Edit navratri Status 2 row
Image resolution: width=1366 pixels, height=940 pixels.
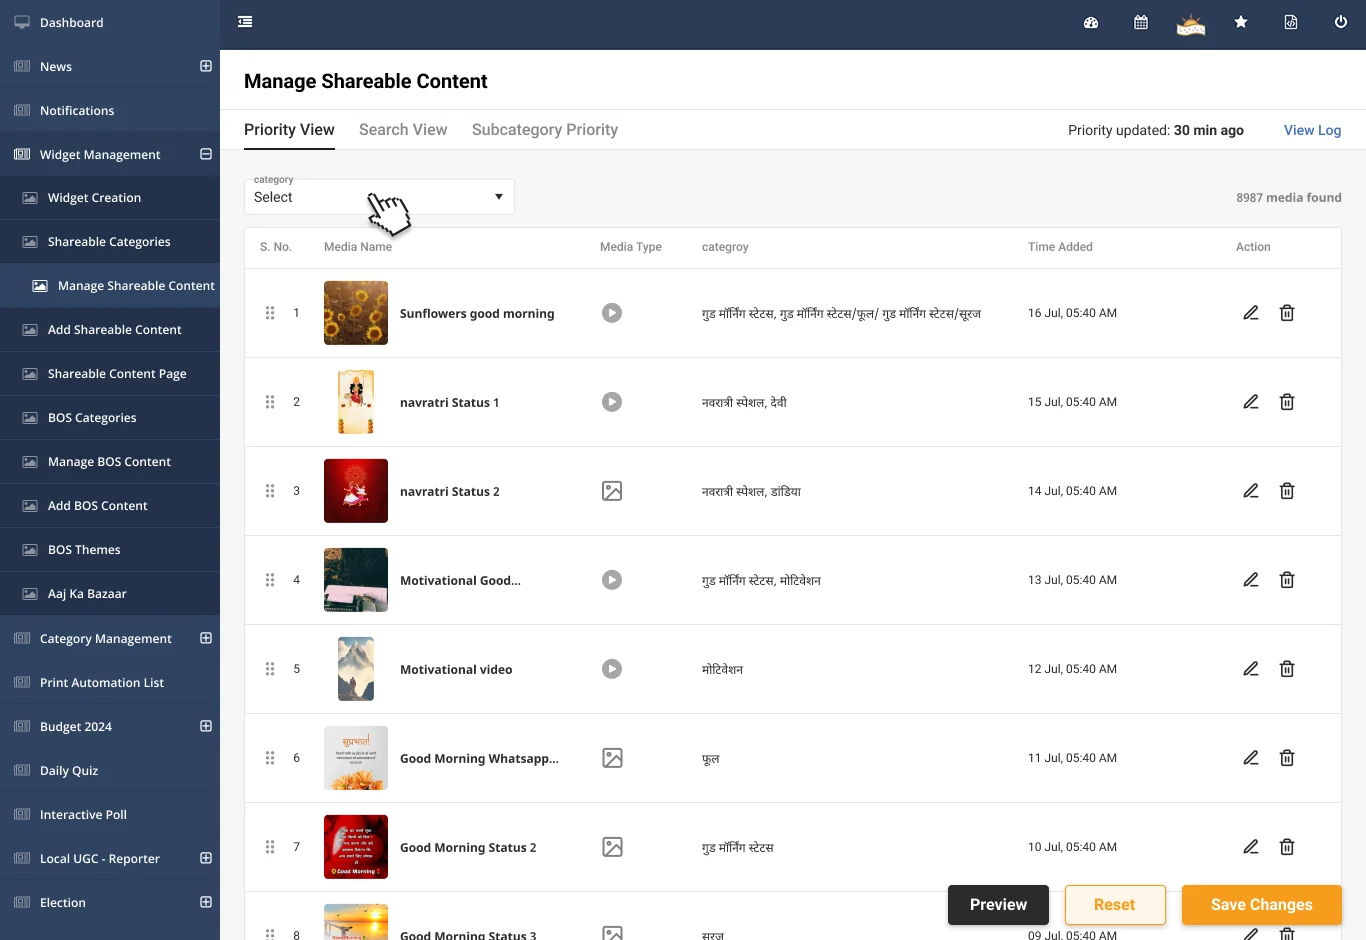(1251, 491)
